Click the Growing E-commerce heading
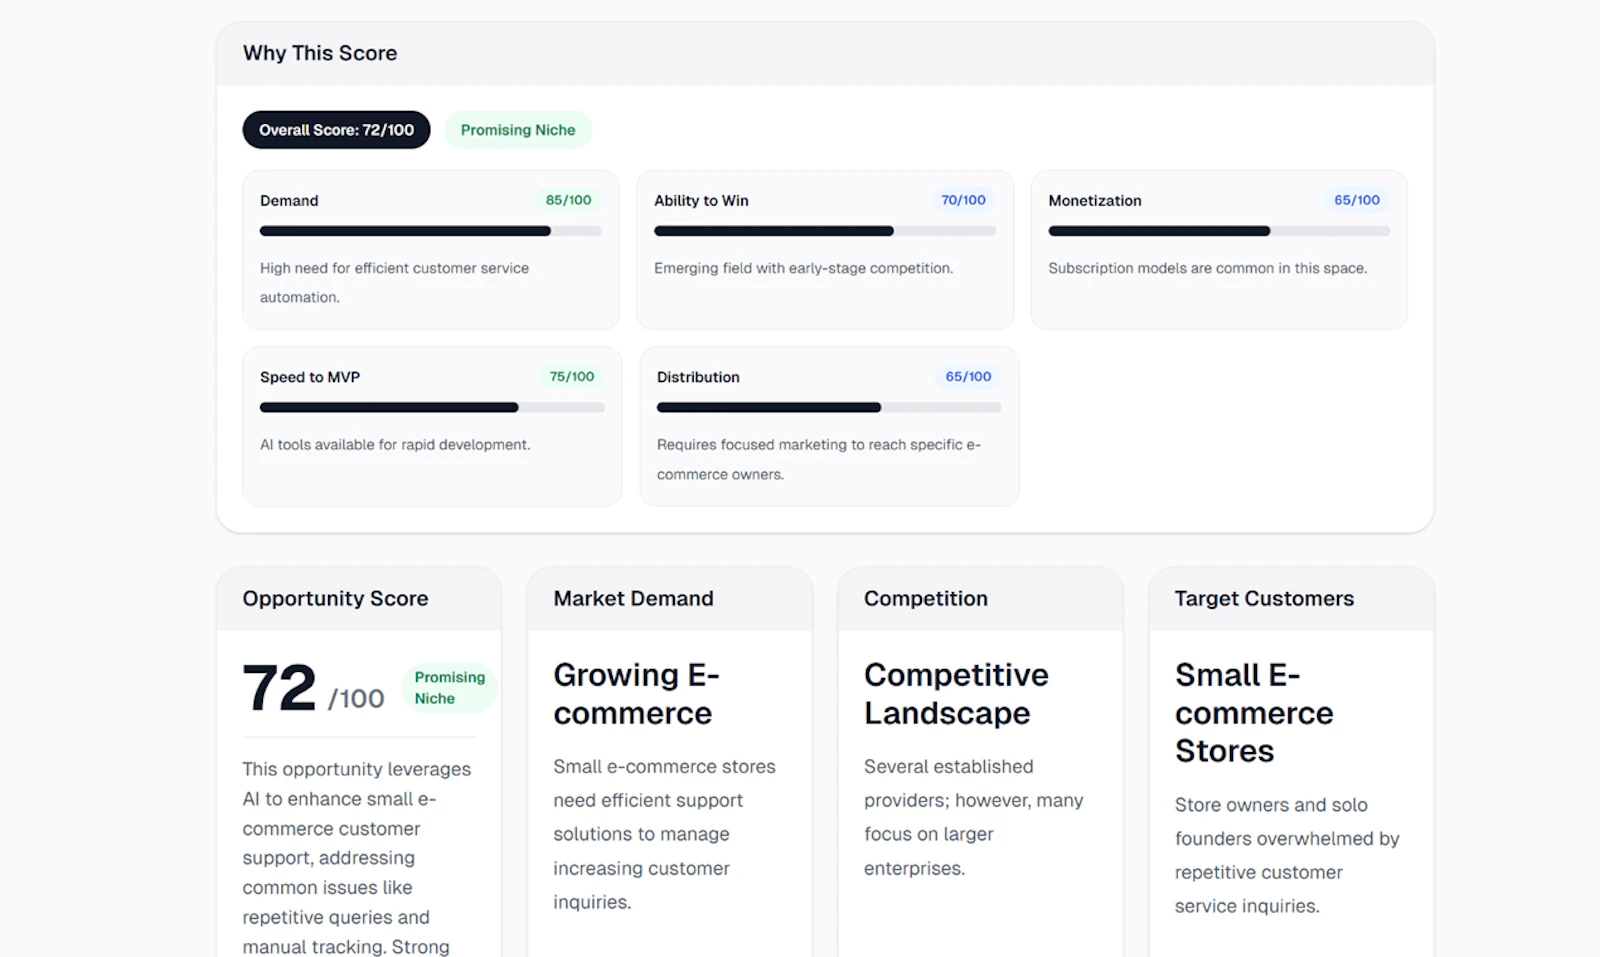 [x=637, y=694]
